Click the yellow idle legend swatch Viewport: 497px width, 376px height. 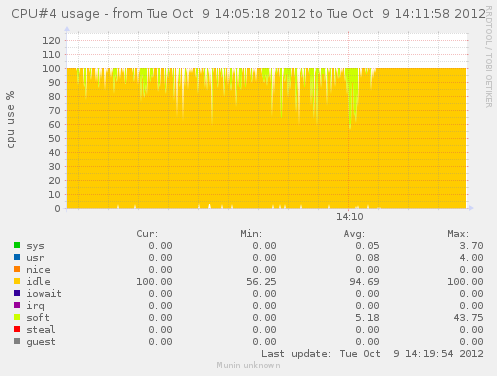17,281
